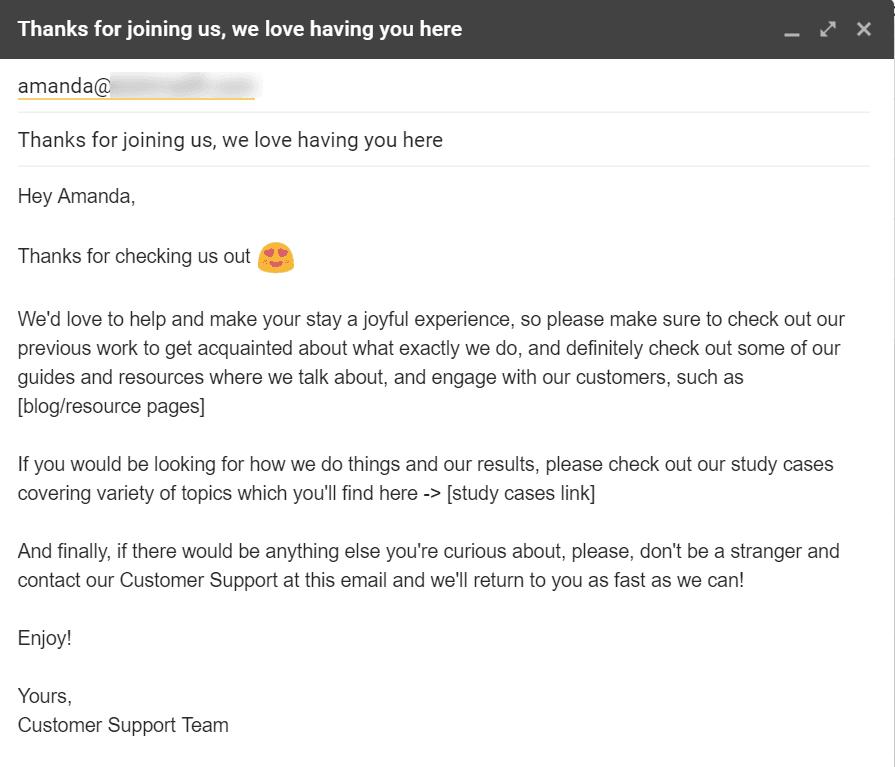Minimize the compose window
The image size is (895, 767).
coord(792,30)
